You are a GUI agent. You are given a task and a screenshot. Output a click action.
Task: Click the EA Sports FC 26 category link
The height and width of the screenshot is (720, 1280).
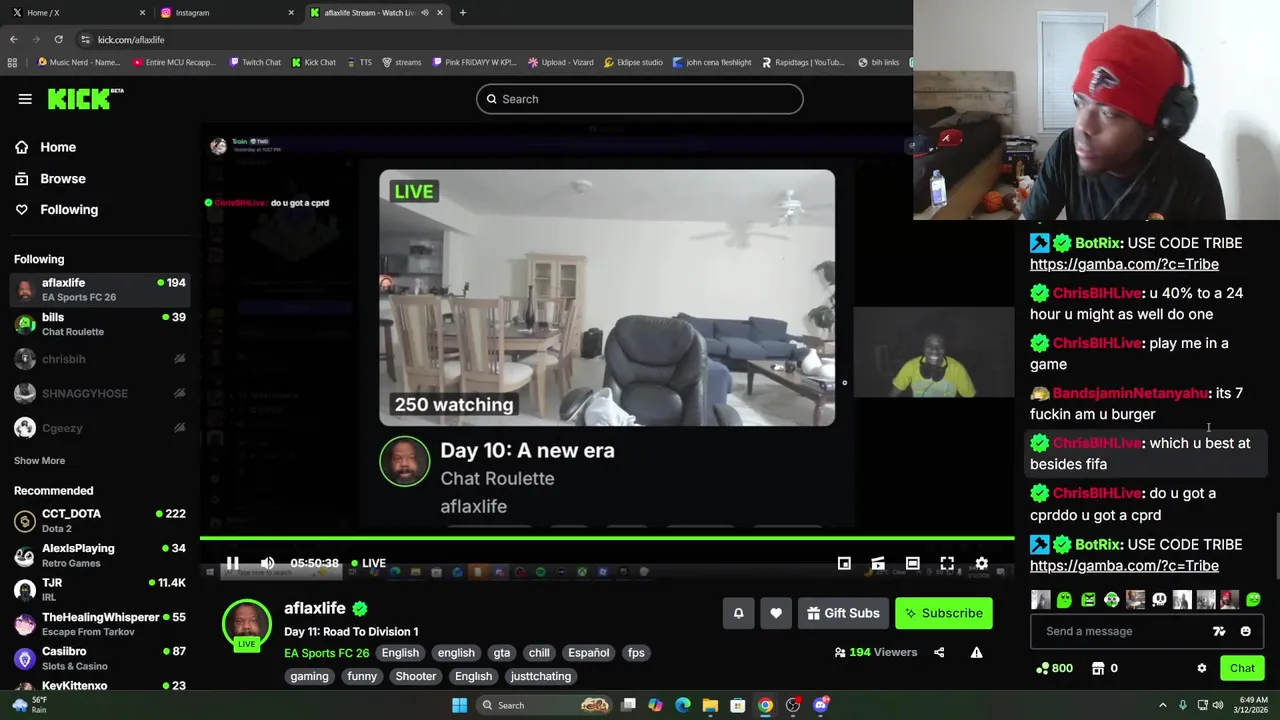coord(326,653)
